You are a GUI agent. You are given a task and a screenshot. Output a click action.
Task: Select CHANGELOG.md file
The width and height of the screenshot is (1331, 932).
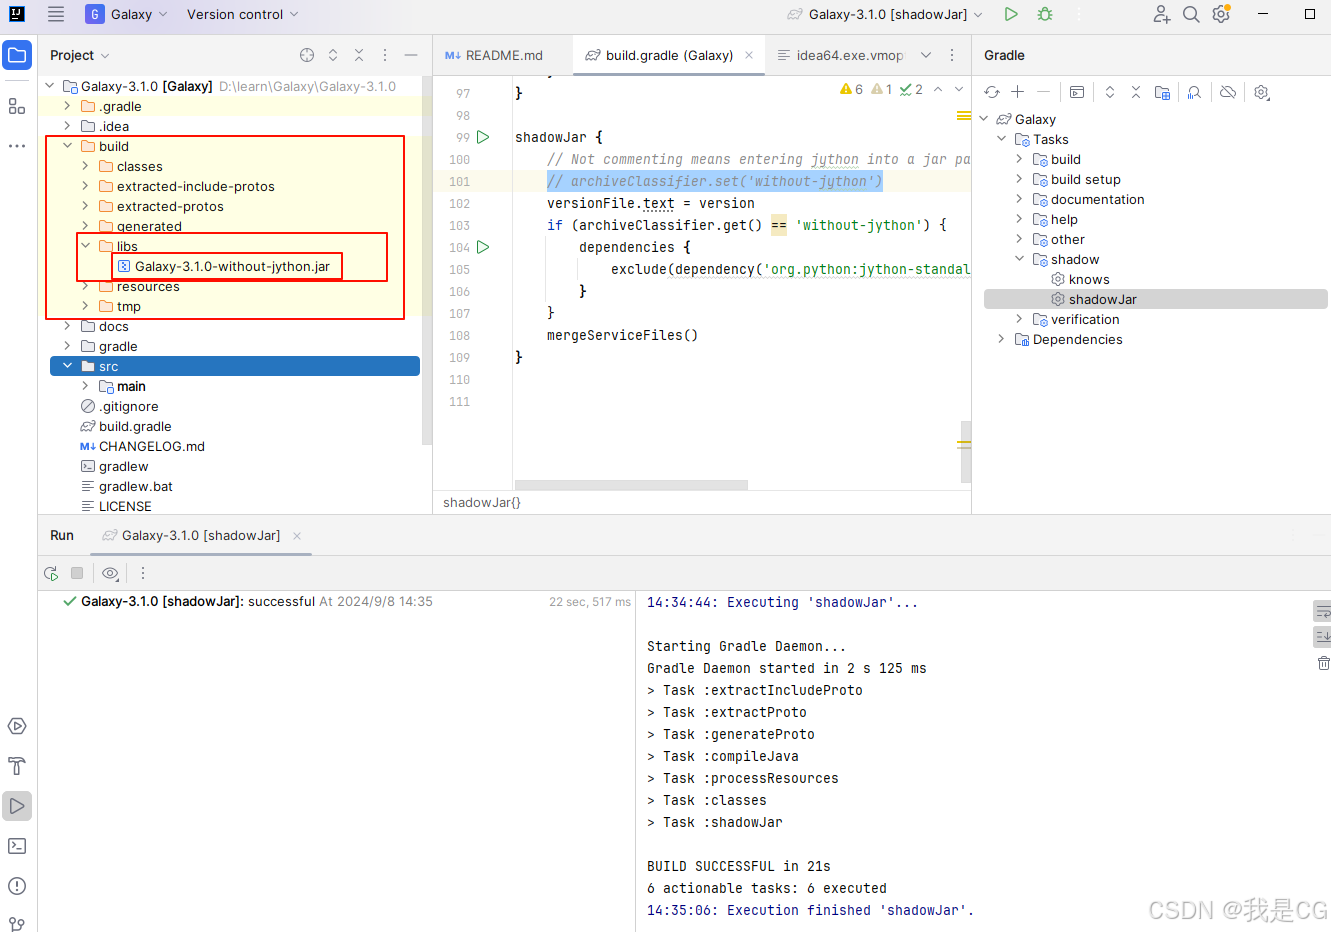click(x=142, y=446)
